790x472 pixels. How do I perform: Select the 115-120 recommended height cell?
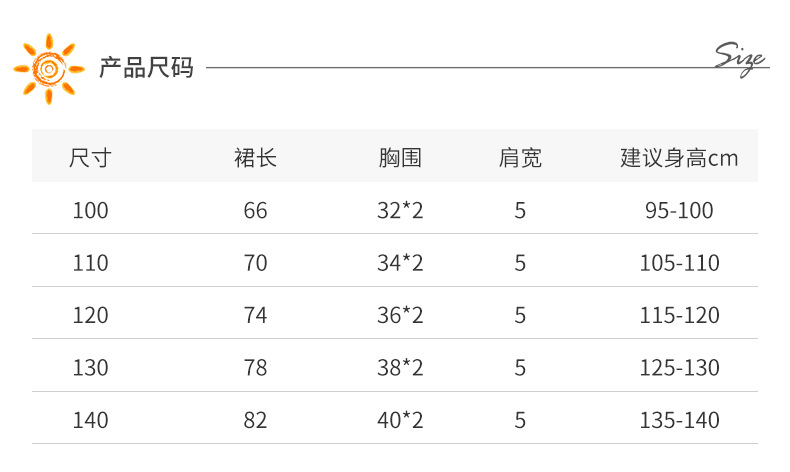click(679, 315)
